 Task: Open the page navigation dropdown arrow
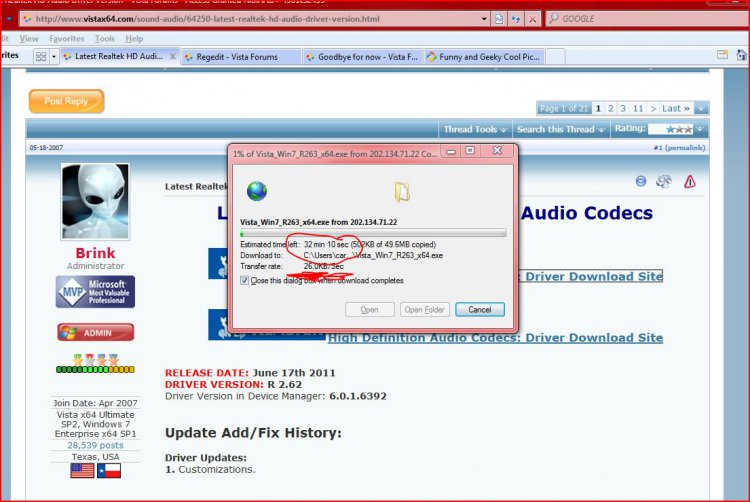point(701,109)
